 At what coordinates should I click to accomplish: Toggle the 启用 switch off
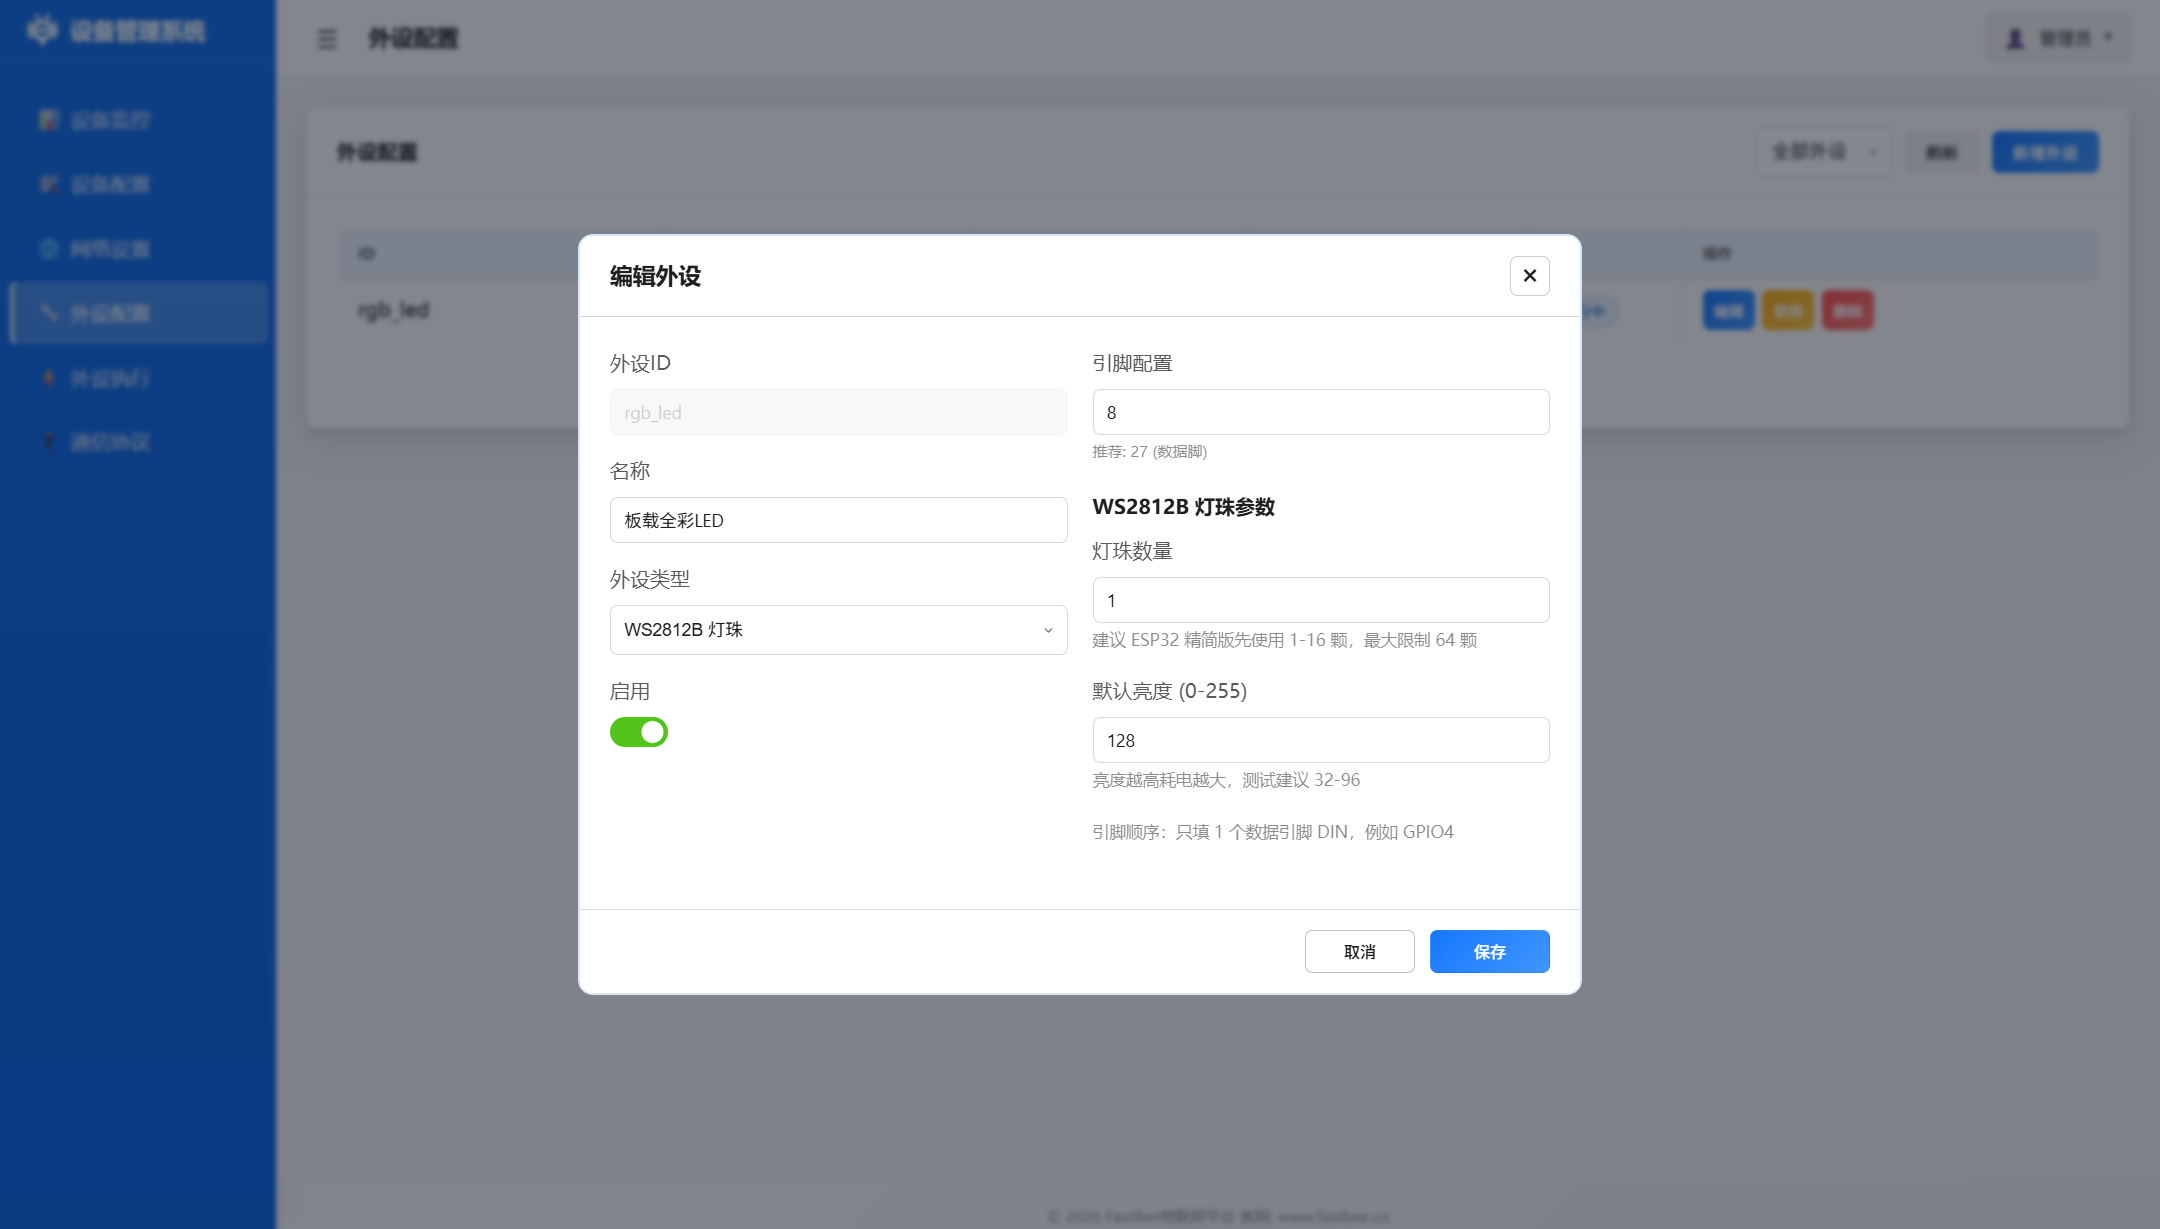639,732
